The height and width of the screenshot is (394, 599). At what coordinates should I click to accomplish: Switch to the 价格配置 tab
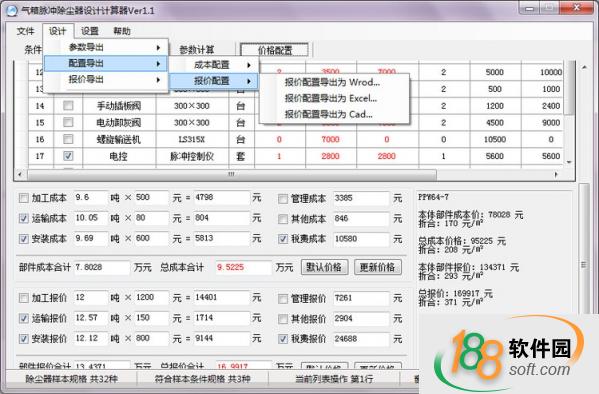click(x=275, y=50)
